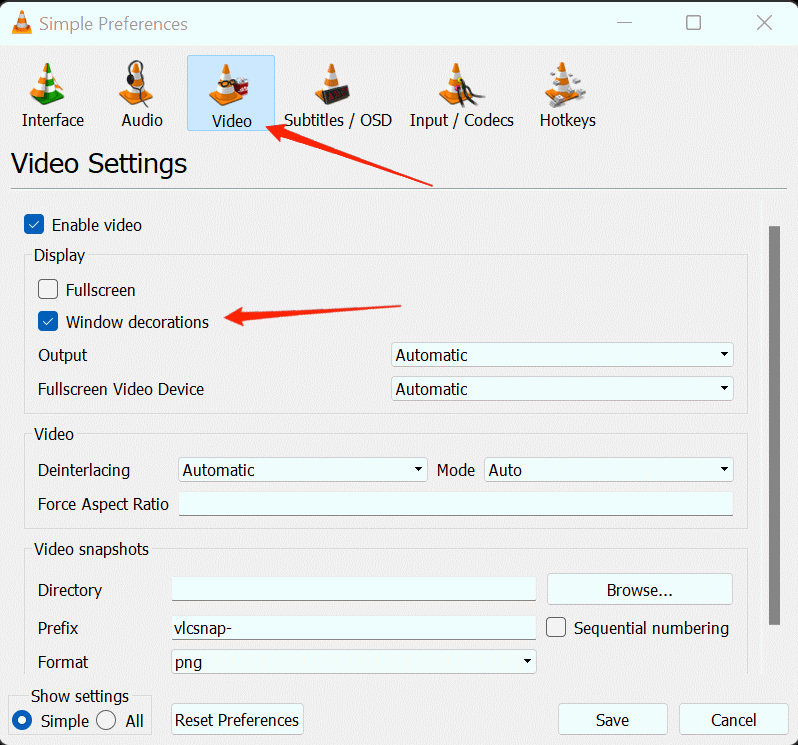Viewport: 798px width, 745px height.
Task: Click the Browse... button
Action: (640, 590)
